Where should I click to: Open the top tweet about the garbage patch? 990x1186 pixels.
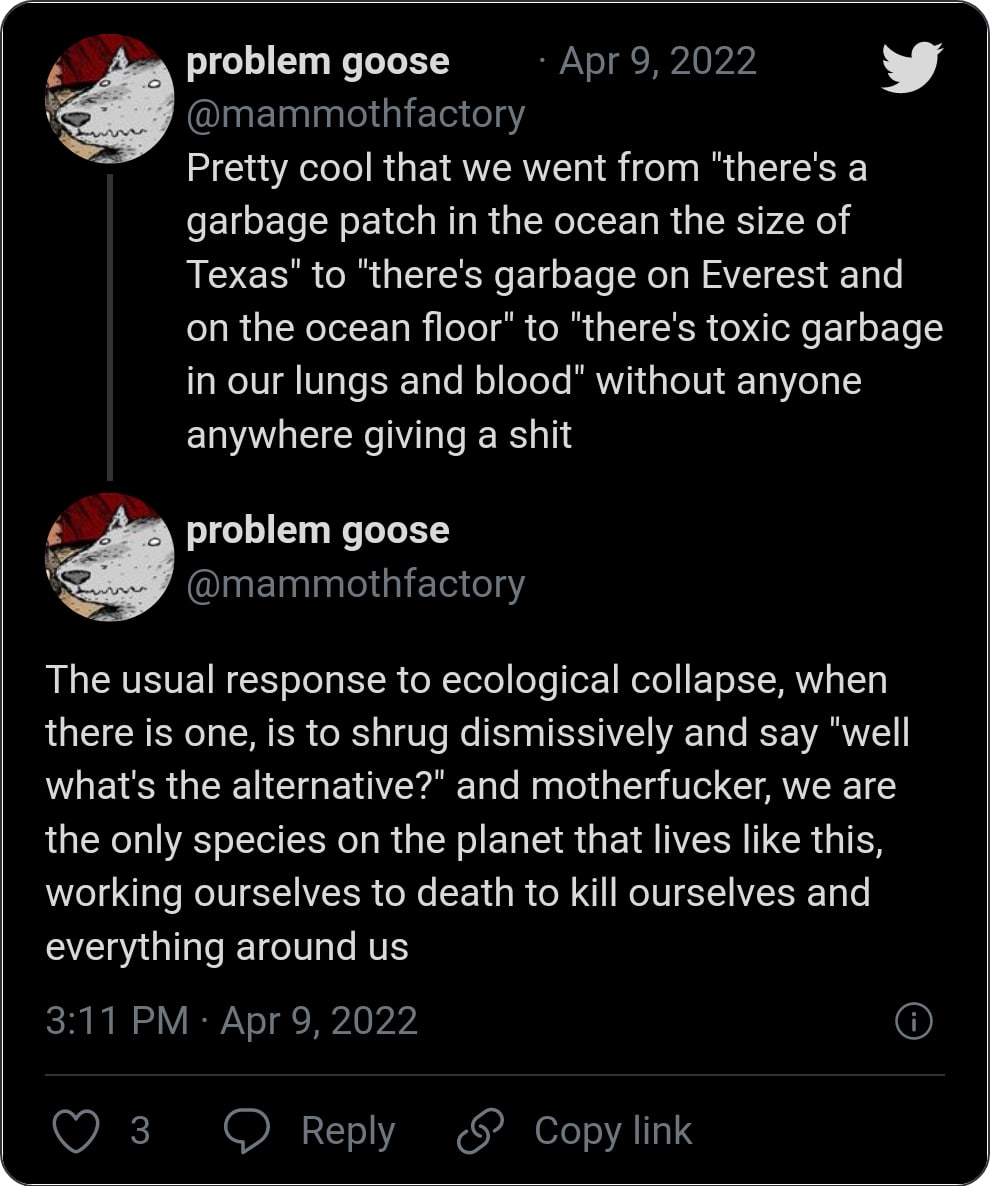(x=563, y=301)
